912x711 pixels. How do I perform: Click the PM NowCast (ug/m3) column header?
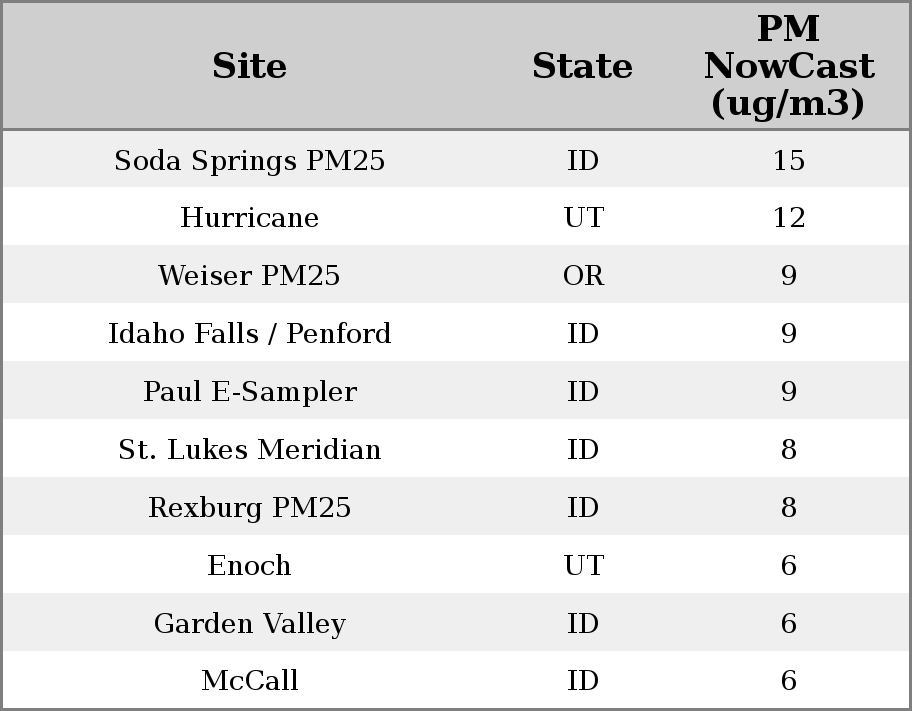(x=788, y=67)
